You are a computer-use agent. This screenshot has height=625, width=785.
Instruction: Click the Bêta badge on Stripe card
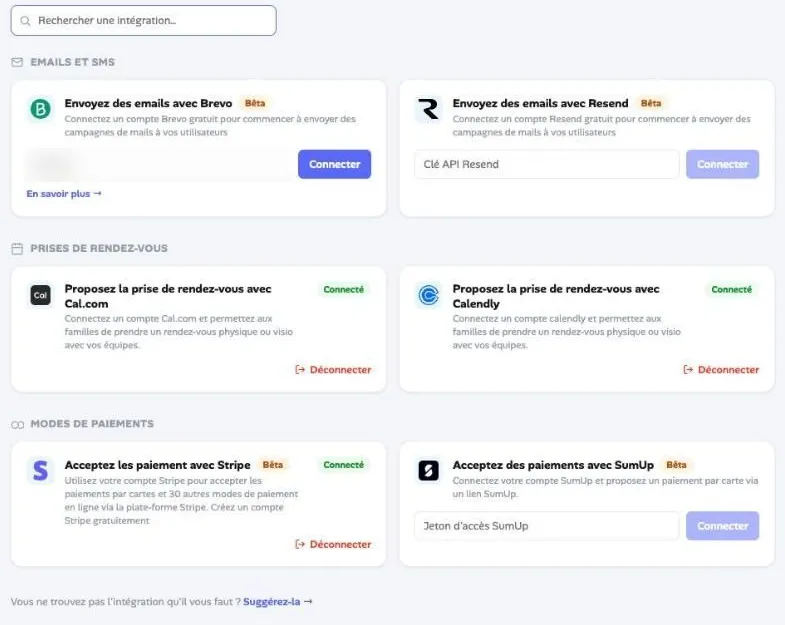pyautogui.click(x=273, y=465)
